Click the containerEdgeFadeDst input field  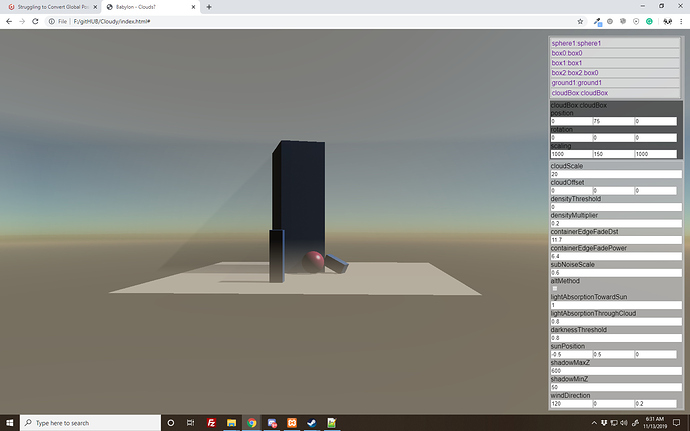tap(616, 240)
